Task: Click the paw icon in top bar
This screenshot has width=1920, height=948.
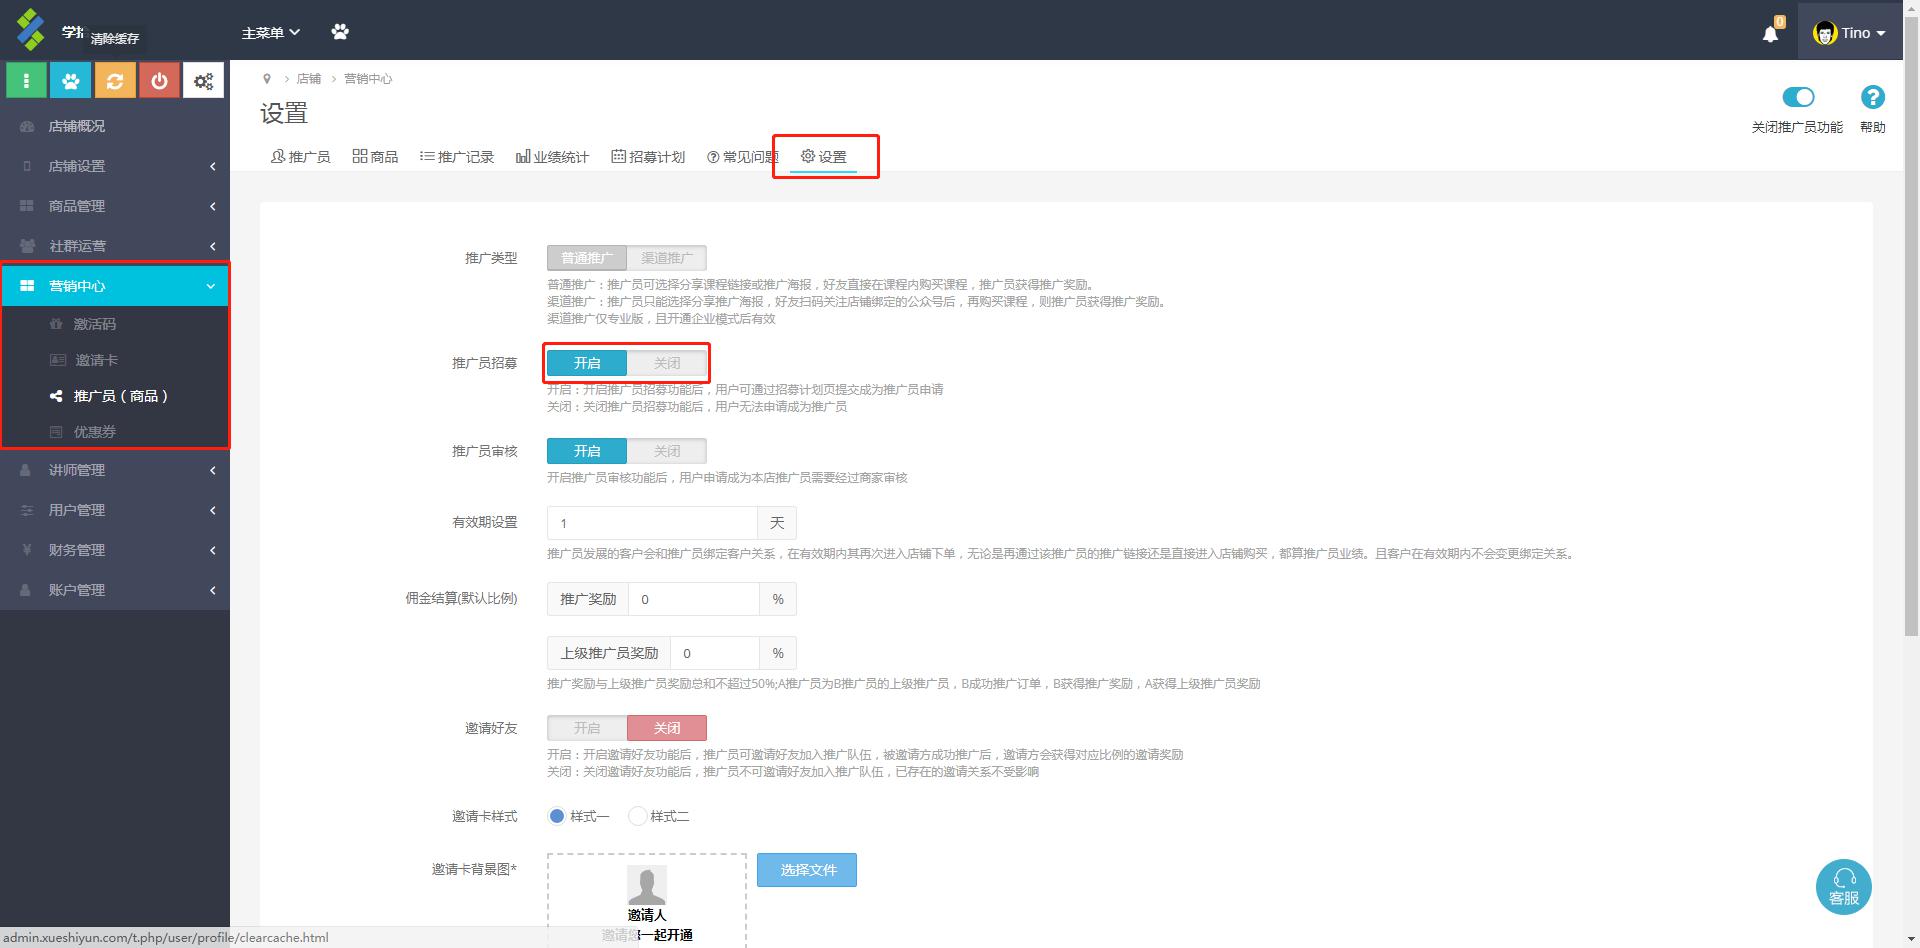Action: (340, 32)
